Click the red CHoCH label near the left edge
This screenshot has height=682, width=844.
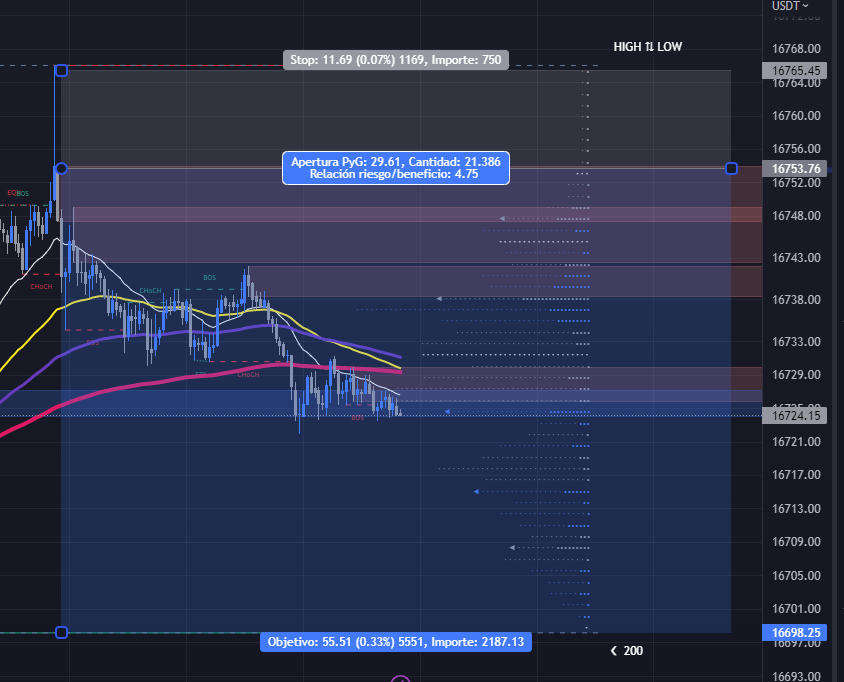coord(41,286)
